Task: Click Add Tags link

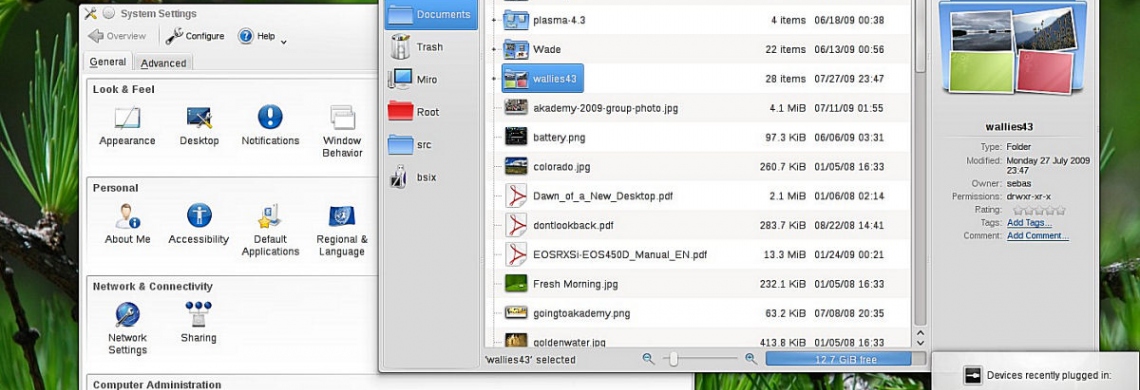Action: [x=1029, y=223]
